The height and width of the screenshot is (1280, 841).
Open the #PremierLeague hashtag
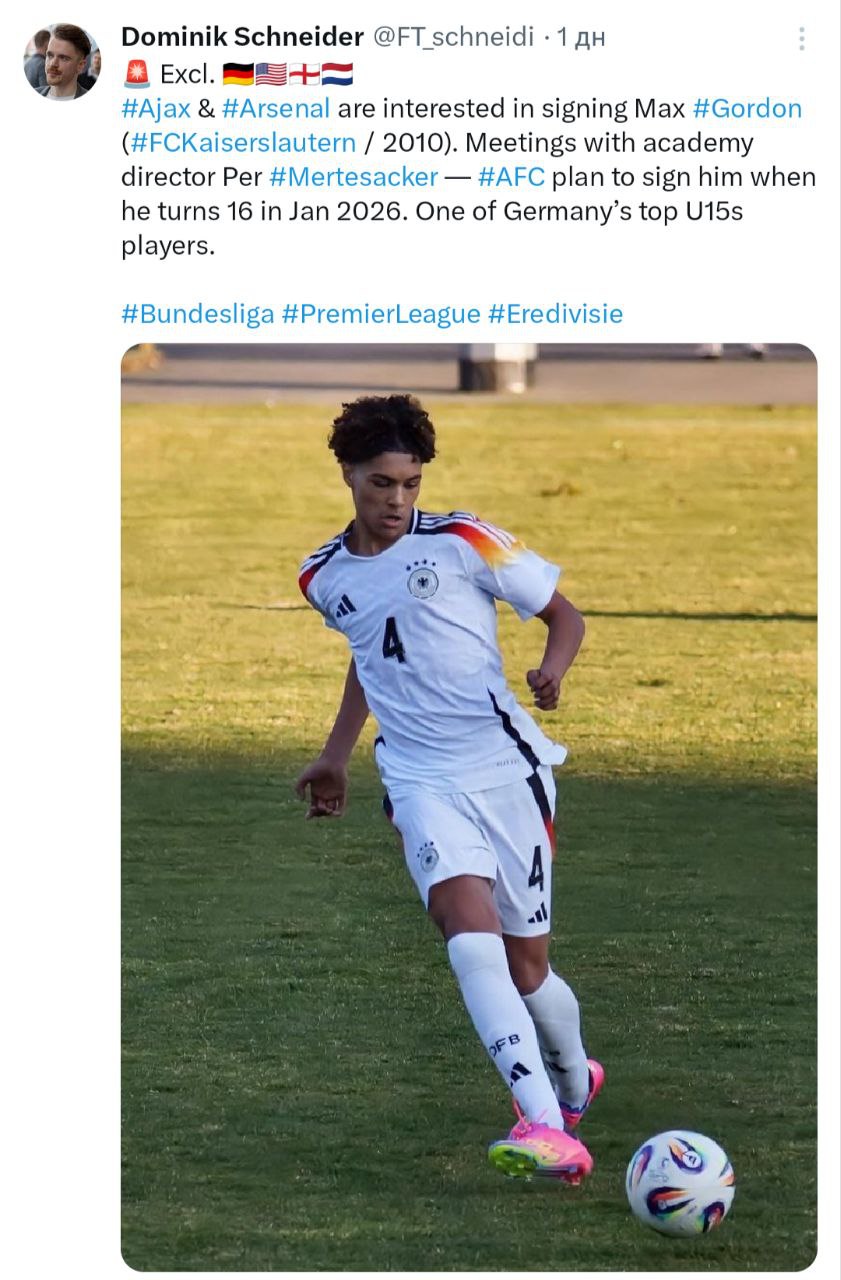pyautogui.click(x=381, y=314)
